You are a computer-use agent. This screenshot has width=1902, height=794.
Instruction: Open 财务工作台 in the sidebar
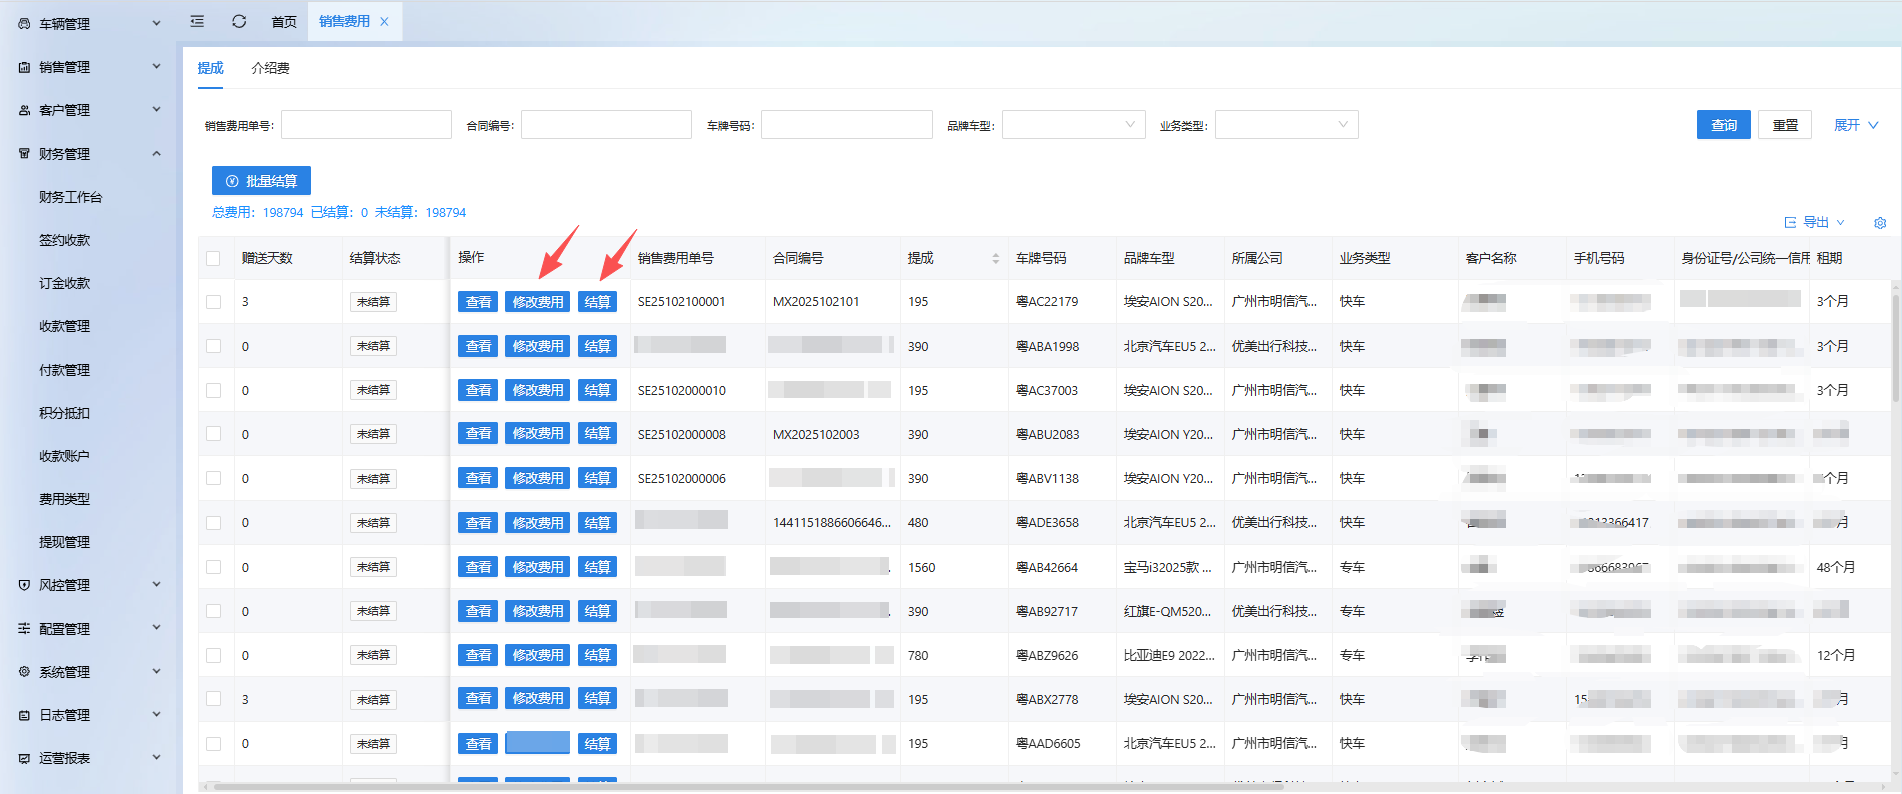[70, 197]
